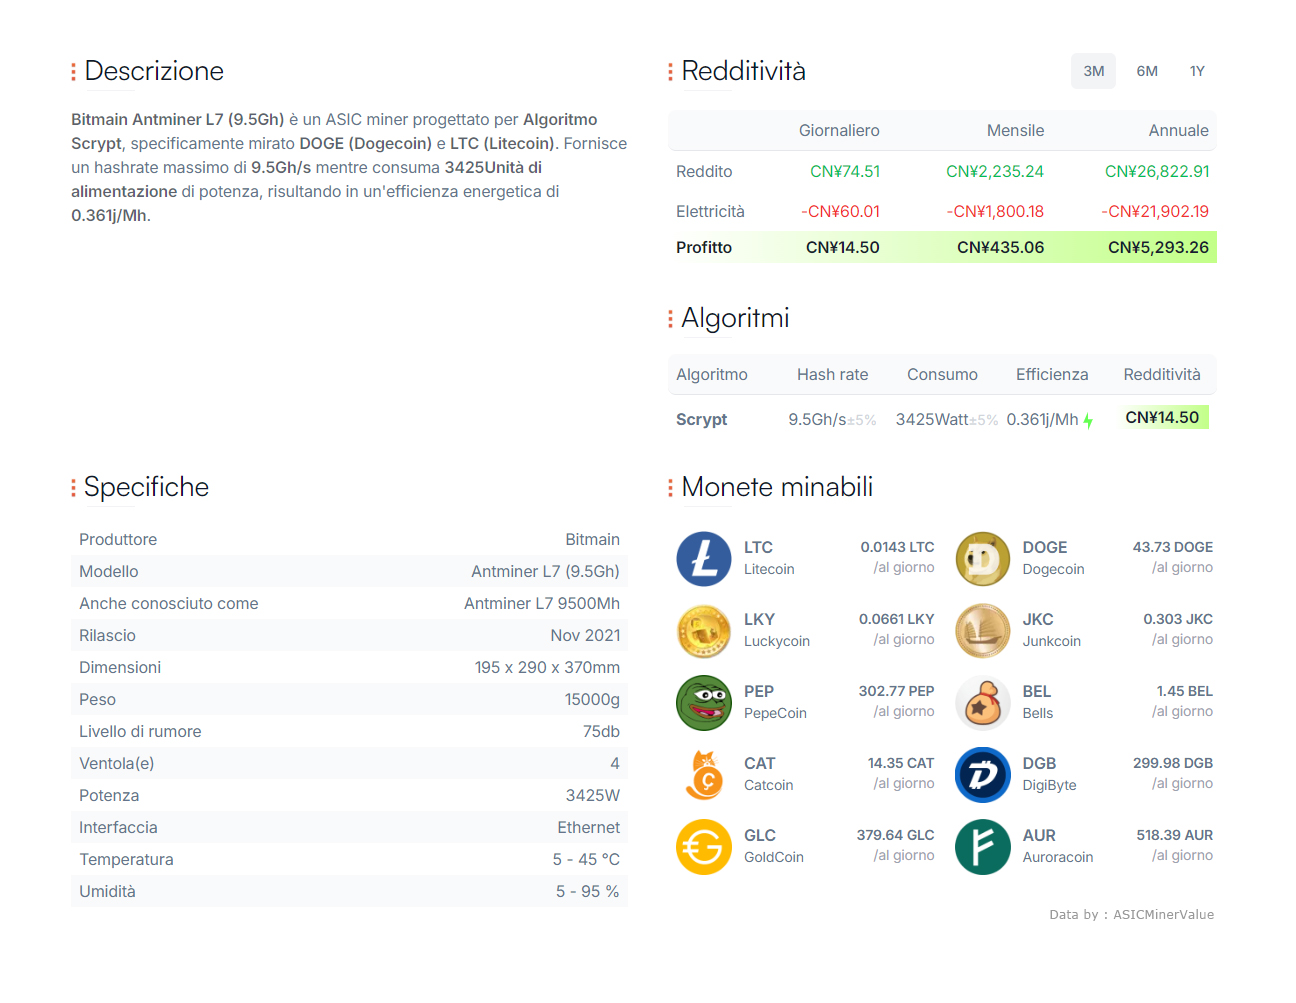Click the monthly electricity cost -CN¥1,800.18
1296x1003 pixels.
point(995,211)
